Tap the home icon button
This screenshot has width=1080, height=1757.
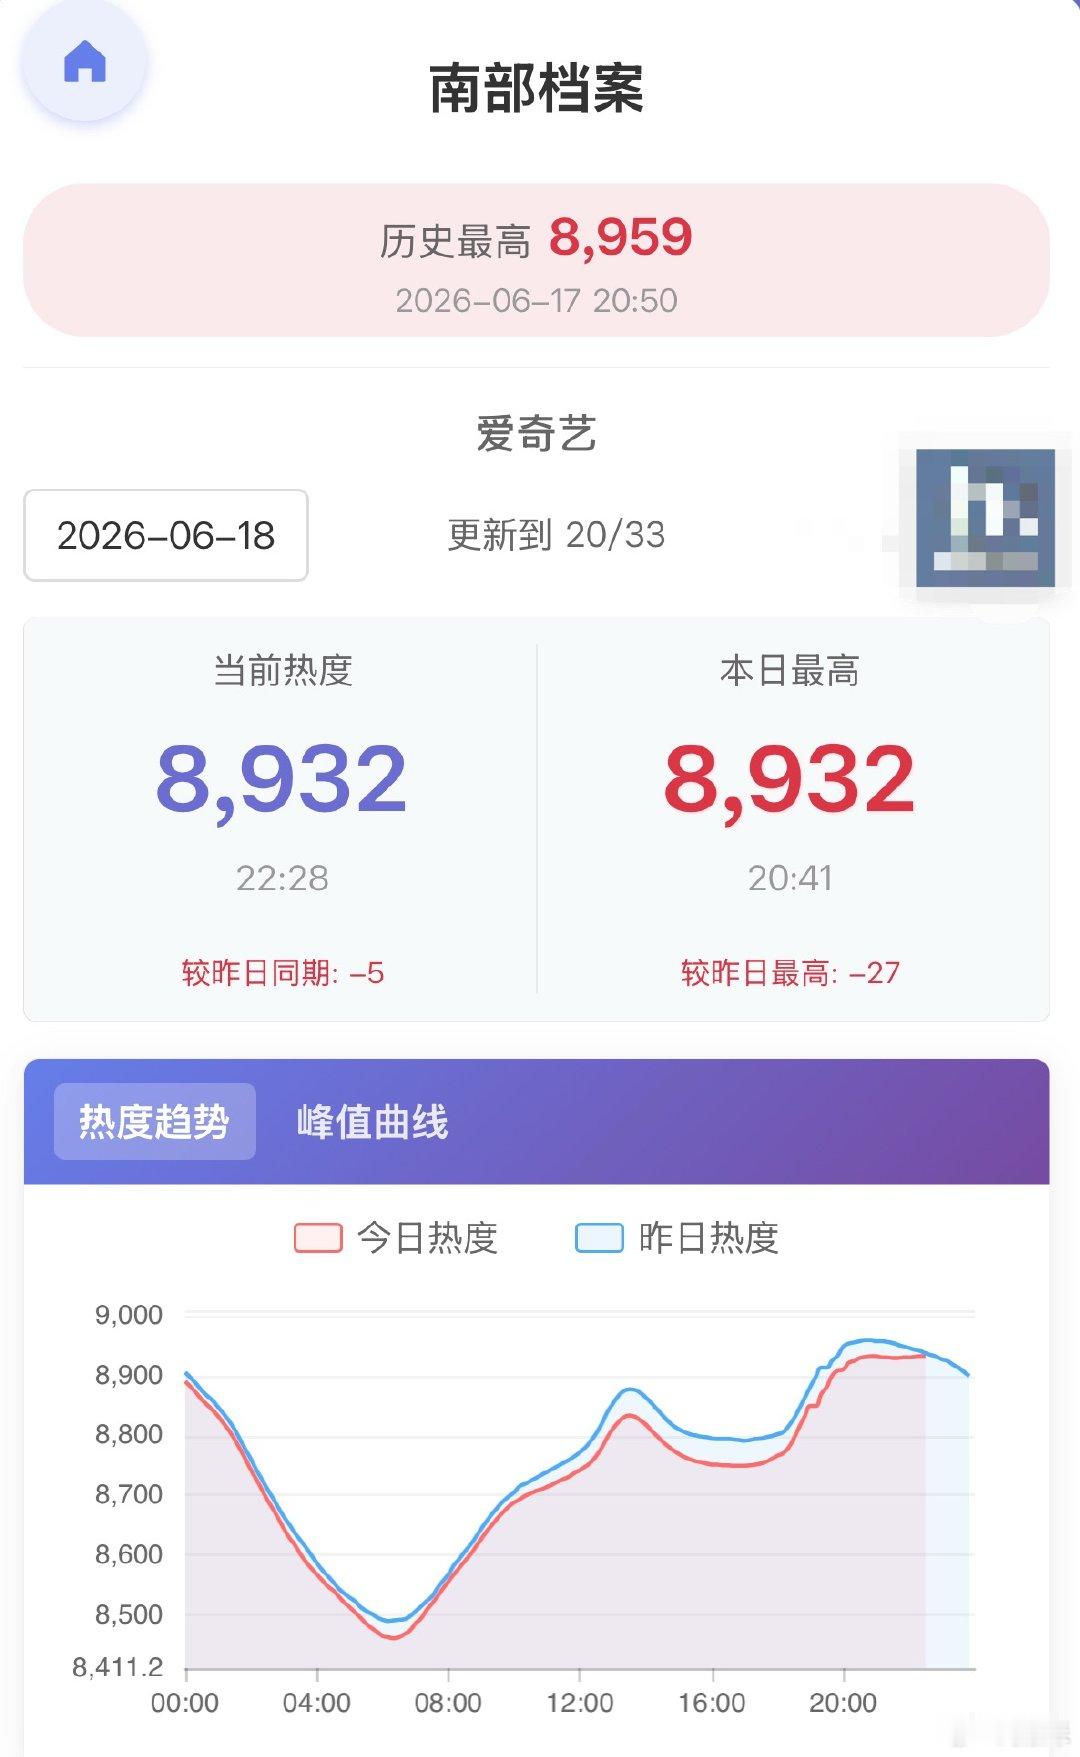(85, 62)
